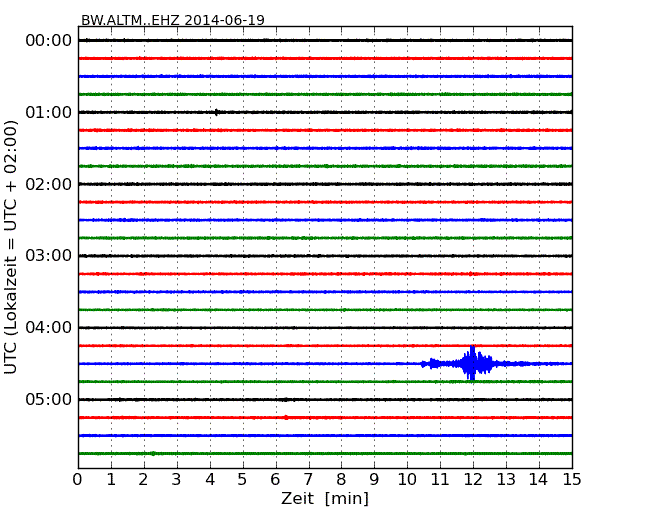Click x-axis tick label 3
This screenshot has height=520, width=650.
pos(177,480)
